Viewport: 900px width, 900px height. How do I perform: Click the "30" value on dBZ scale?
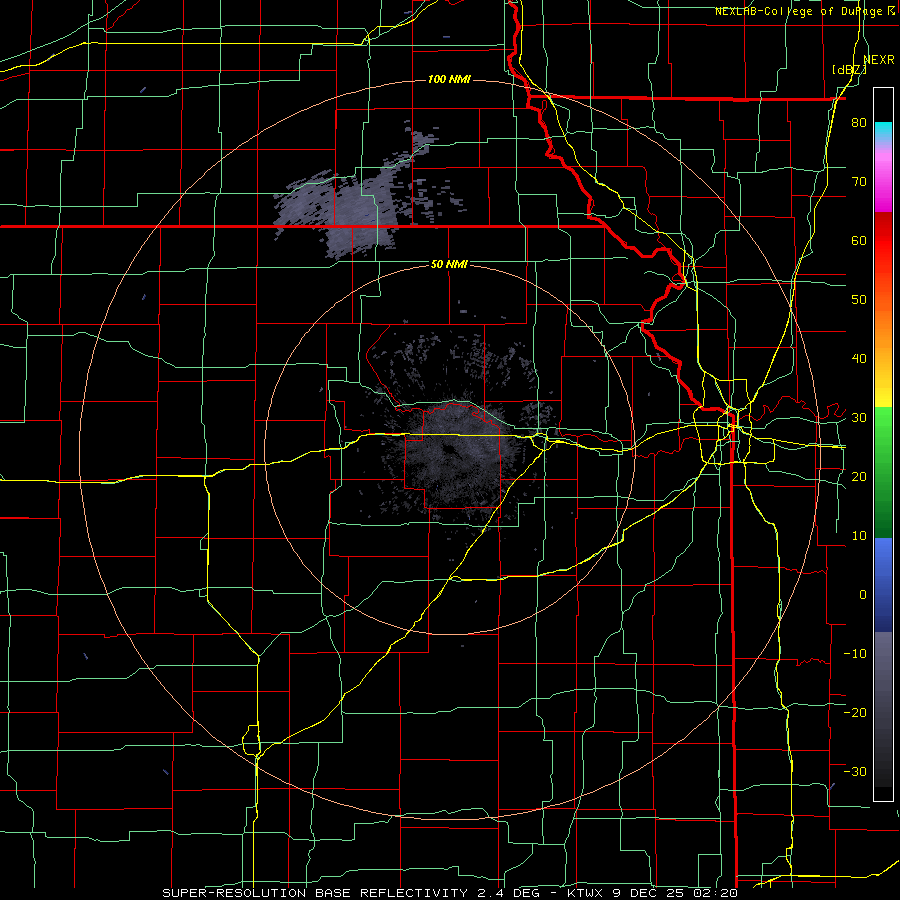pyautogui.click(x=859, y=417)
